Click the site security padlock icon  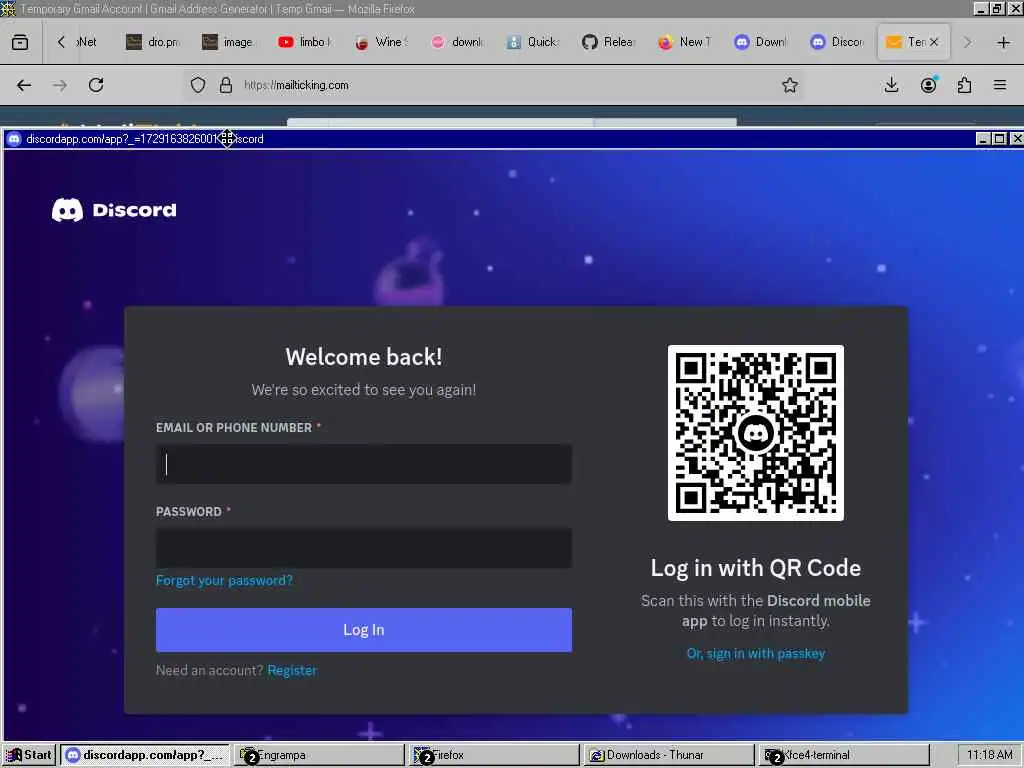(x=226, y=85)
